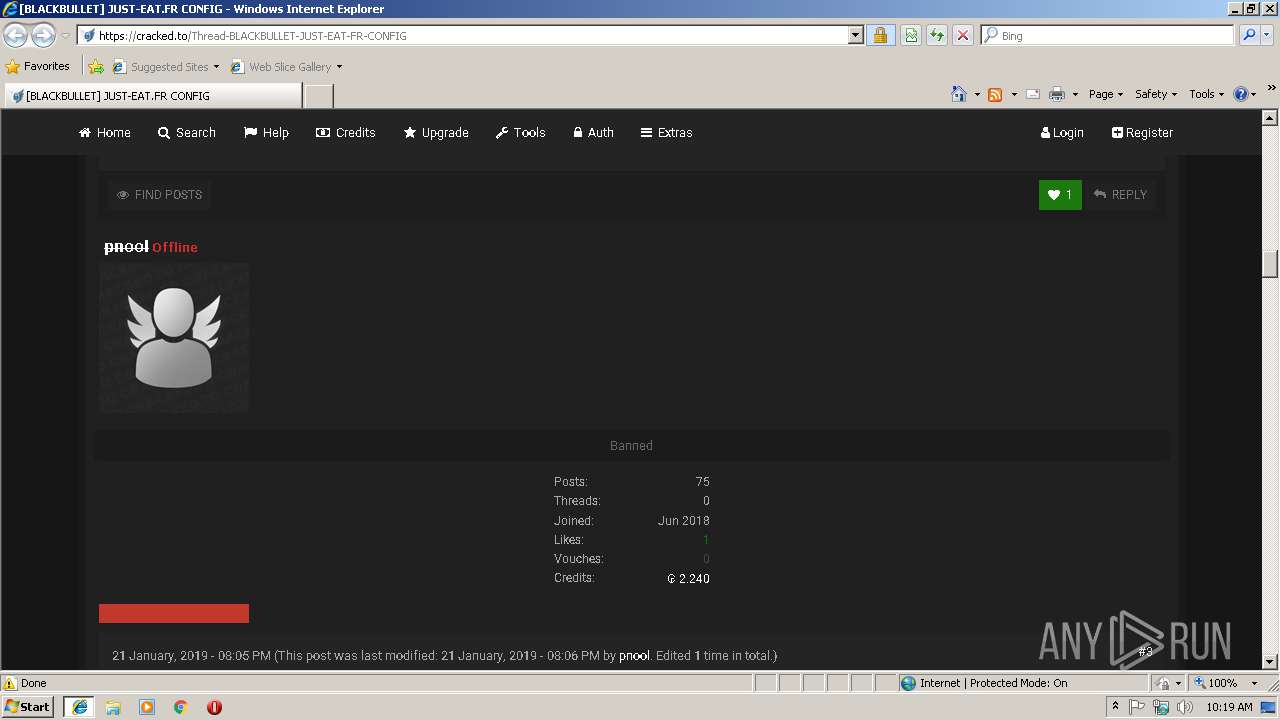Open the security lock report icon
Viewport: 1280px width, 720px height.
880,35
